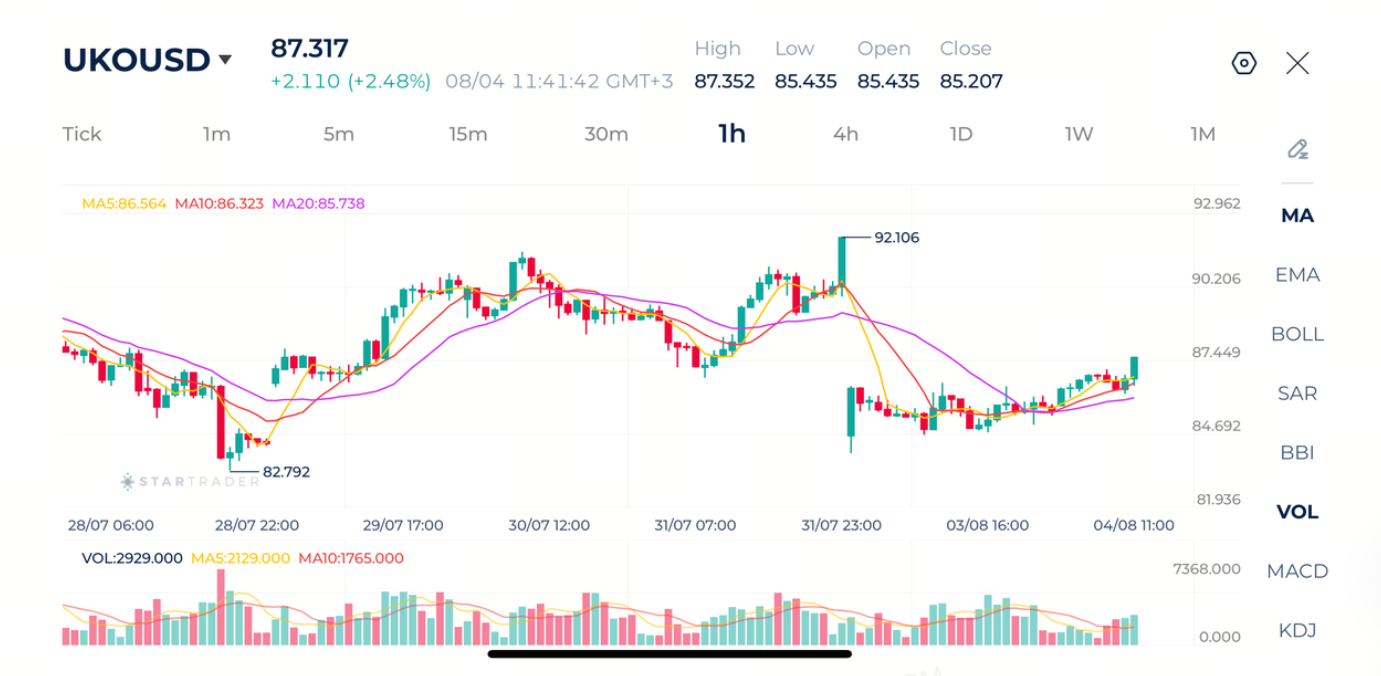Select the 1M monthly timeframe
The height and width of the screenshot is (676, 1381).
pos(1203,134)
